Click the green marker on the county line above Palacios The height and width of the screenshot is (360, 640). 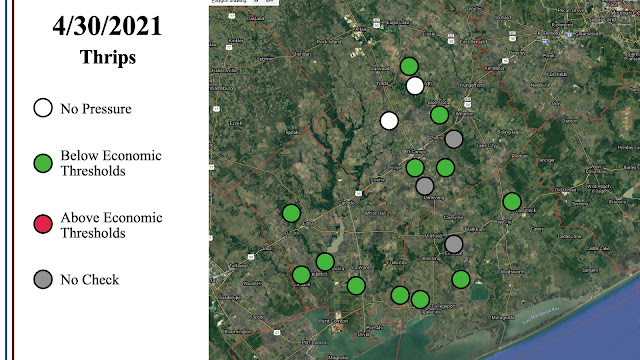click(400, 295)
